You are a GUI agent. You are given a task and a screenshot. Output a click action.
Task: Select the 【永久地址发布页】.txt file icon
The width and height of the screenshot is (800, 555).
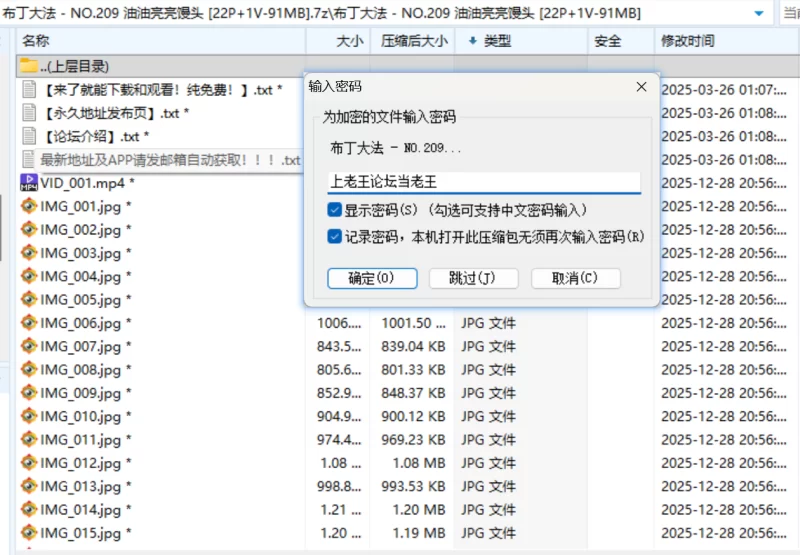pyautogui.click(x=29, y=113)
